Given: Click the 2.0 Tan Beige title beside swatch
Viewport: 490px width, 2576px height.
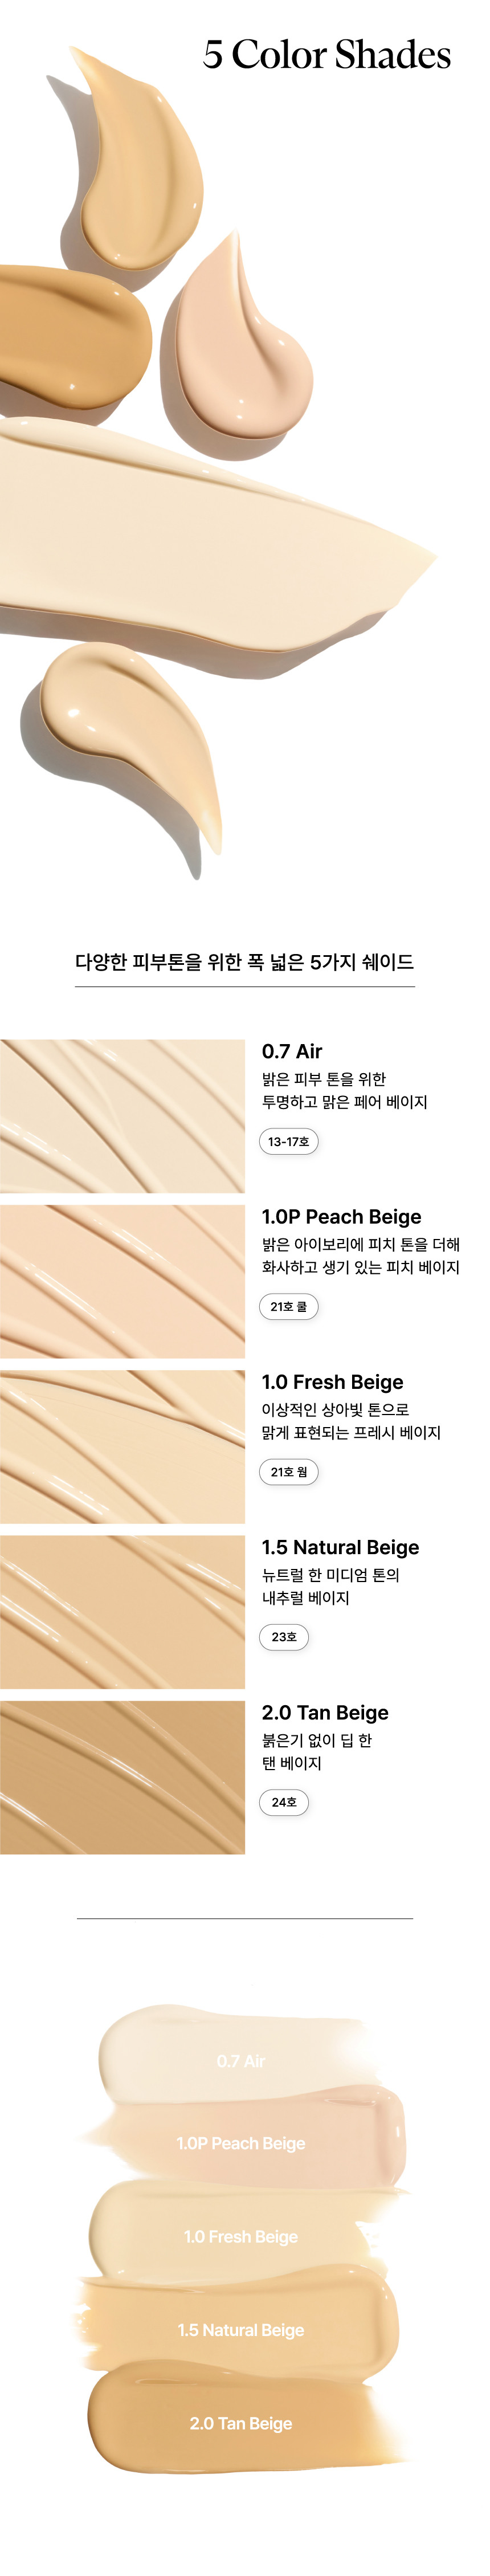Looking at the screenshot, I should coord(325,1712).
